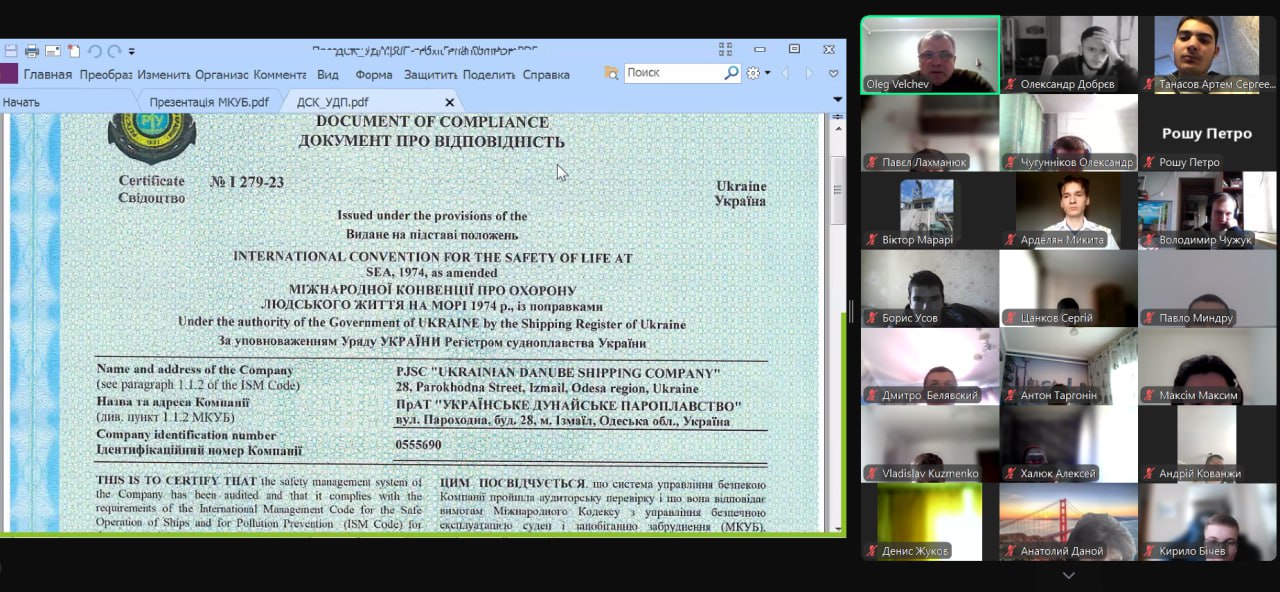
Task: Click the scroll down arrow of document
Action: click(838, 527)
